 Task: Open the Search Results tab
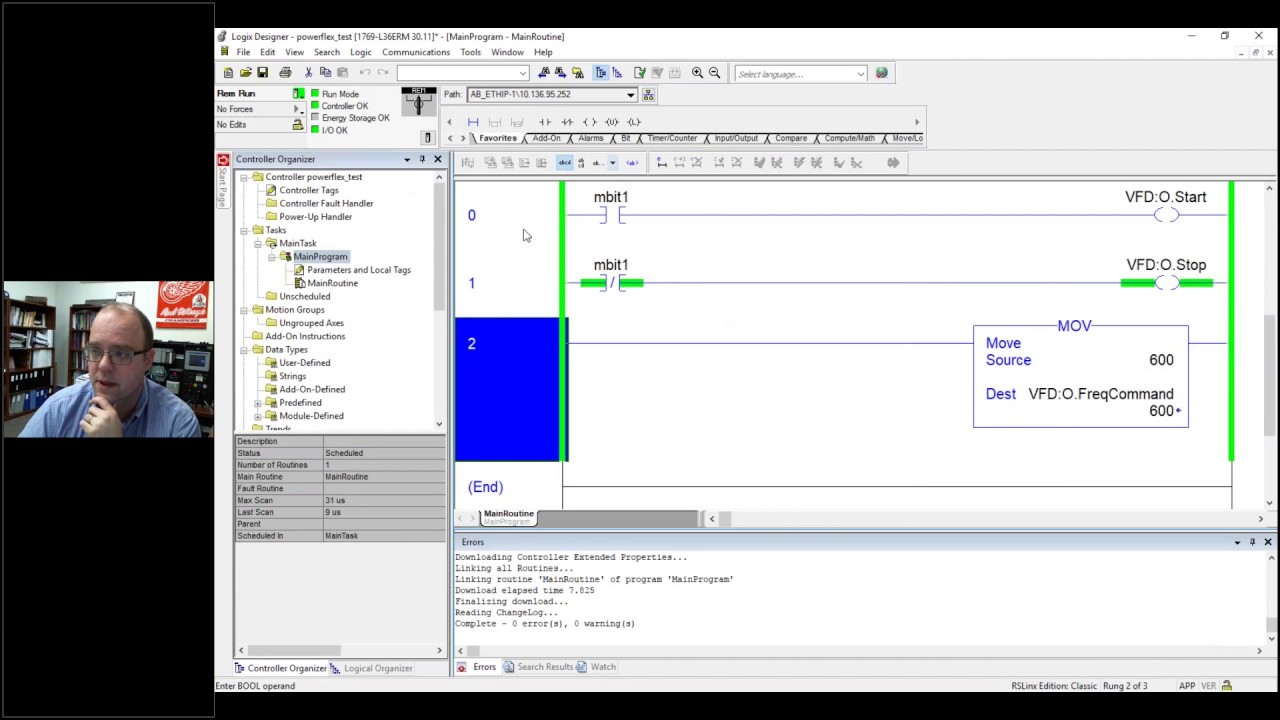point(539,667)
